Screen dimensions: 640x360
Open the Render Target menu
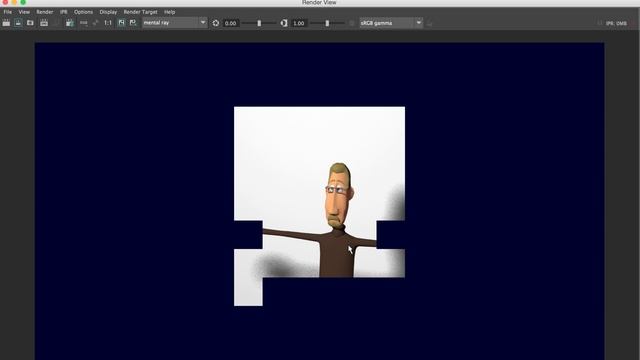(140, 12)
